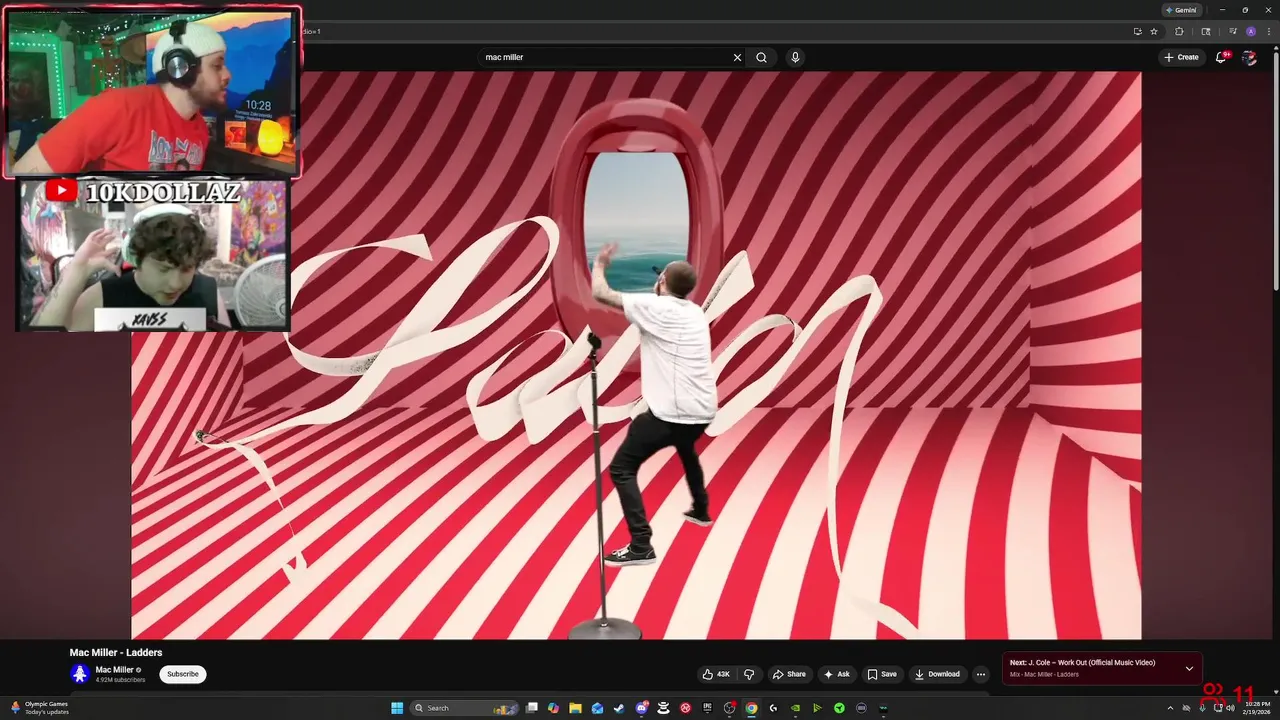Open Steam from taskbar

[618, 708]
